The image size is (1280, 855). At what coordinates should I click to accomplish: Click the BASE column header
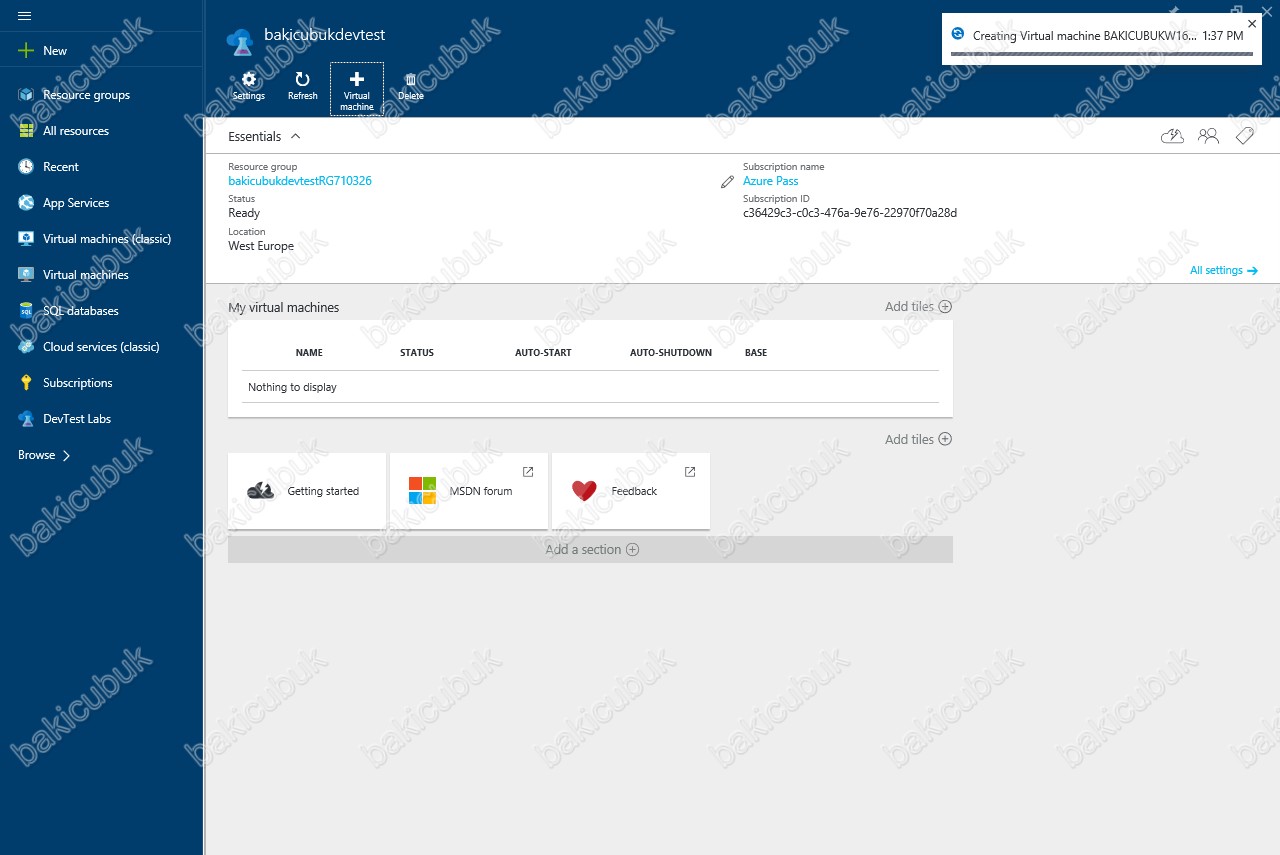click(x=756, y=353)
